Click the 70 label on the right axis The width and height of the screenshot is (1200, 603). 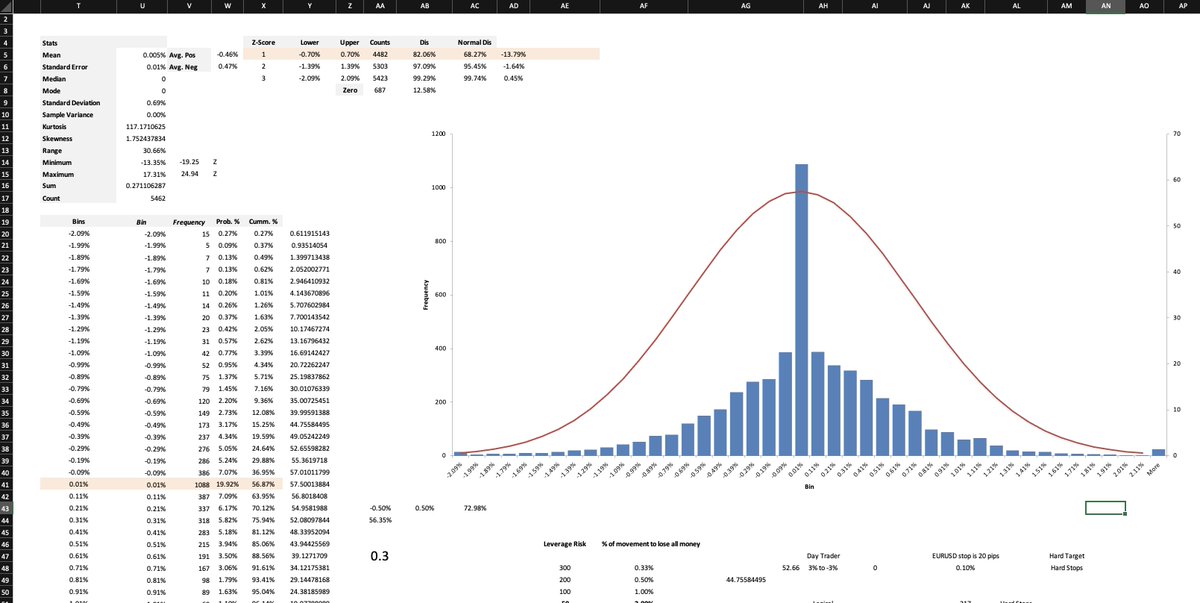pyautogui.click(x=1175, y=134)
